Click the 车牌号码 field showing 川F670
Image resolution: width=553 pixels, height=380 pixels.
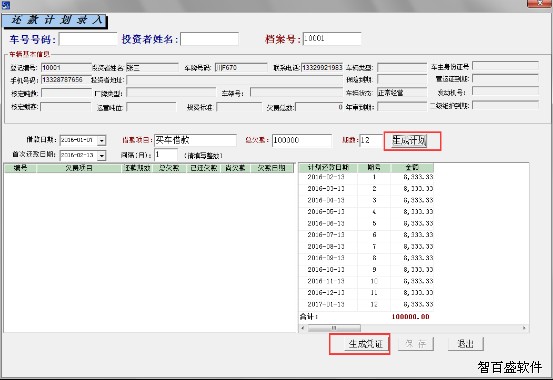(x=241, y=67)
